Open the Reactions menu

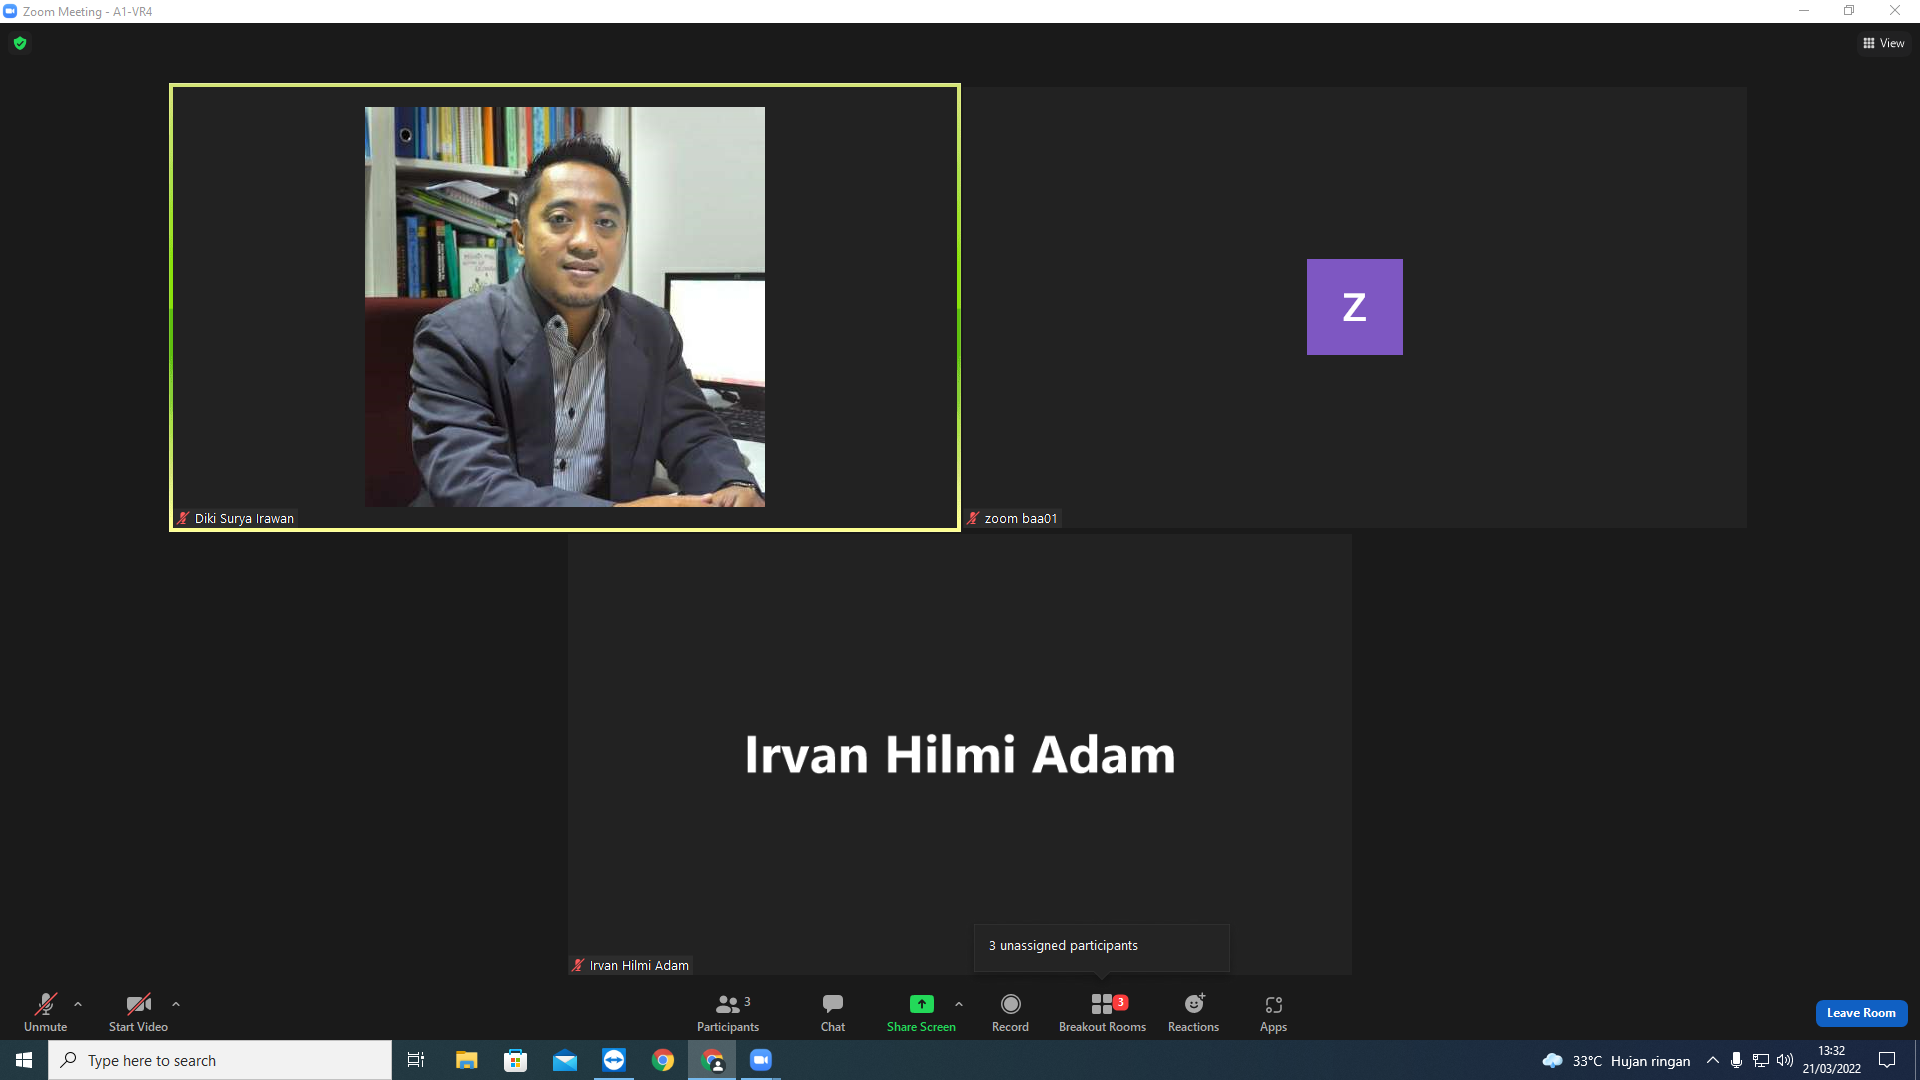[1193, 1011]
